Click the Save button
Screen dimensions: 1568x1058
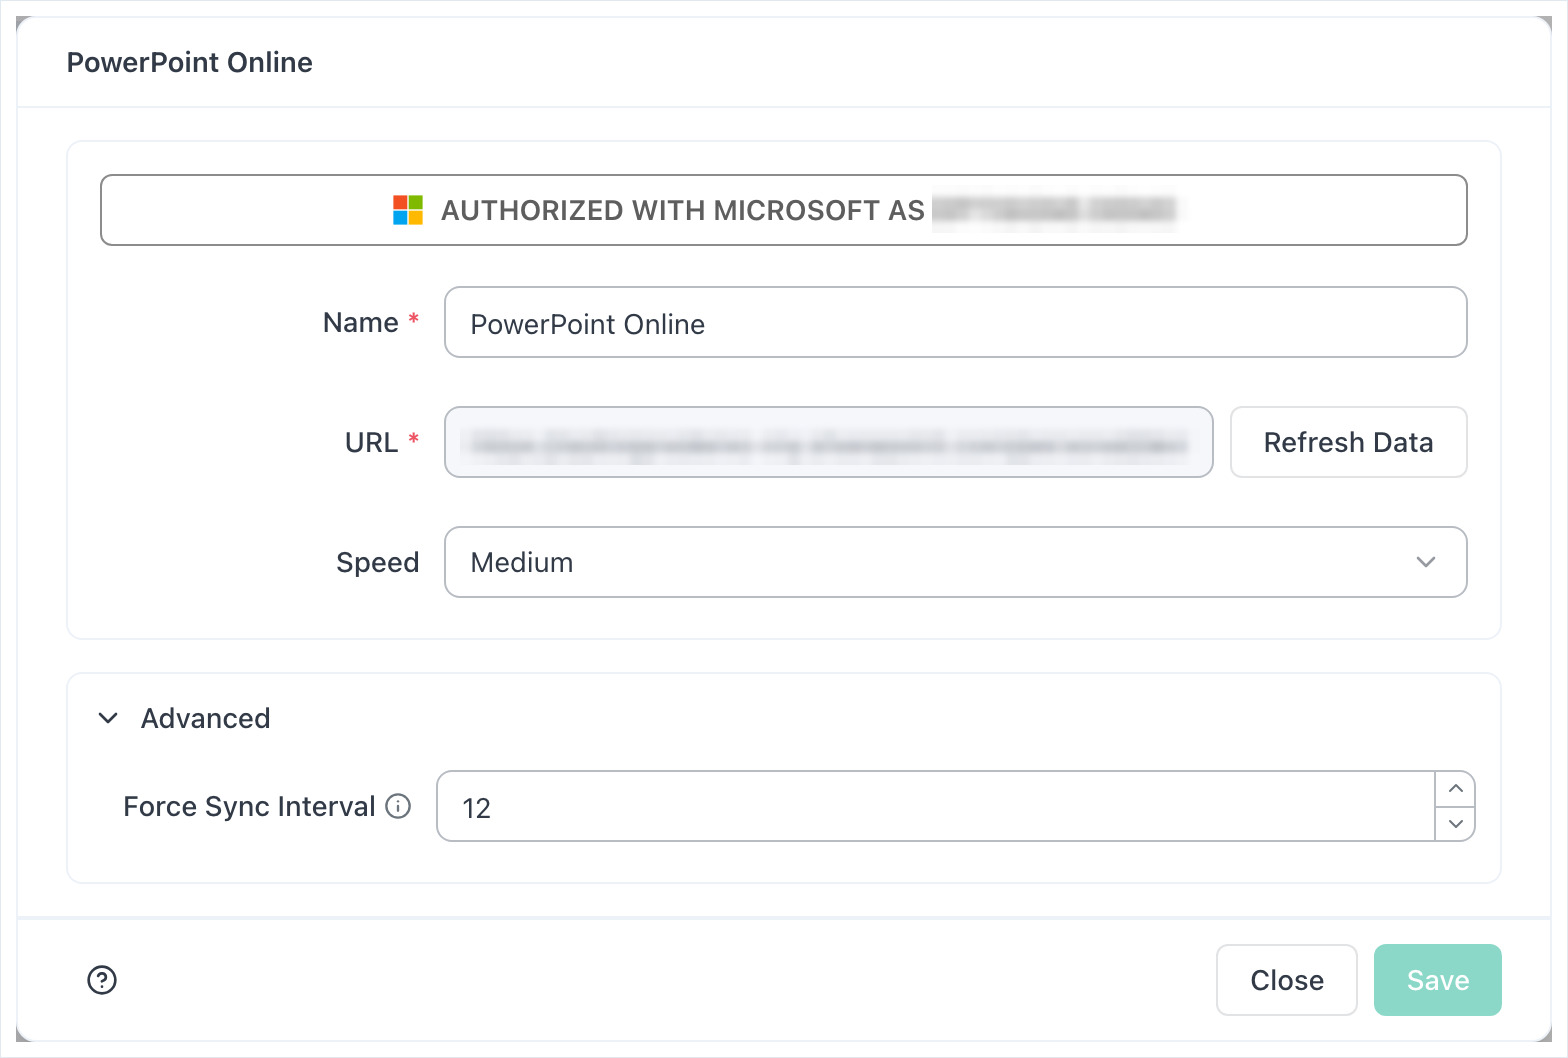coord(1437,980)
